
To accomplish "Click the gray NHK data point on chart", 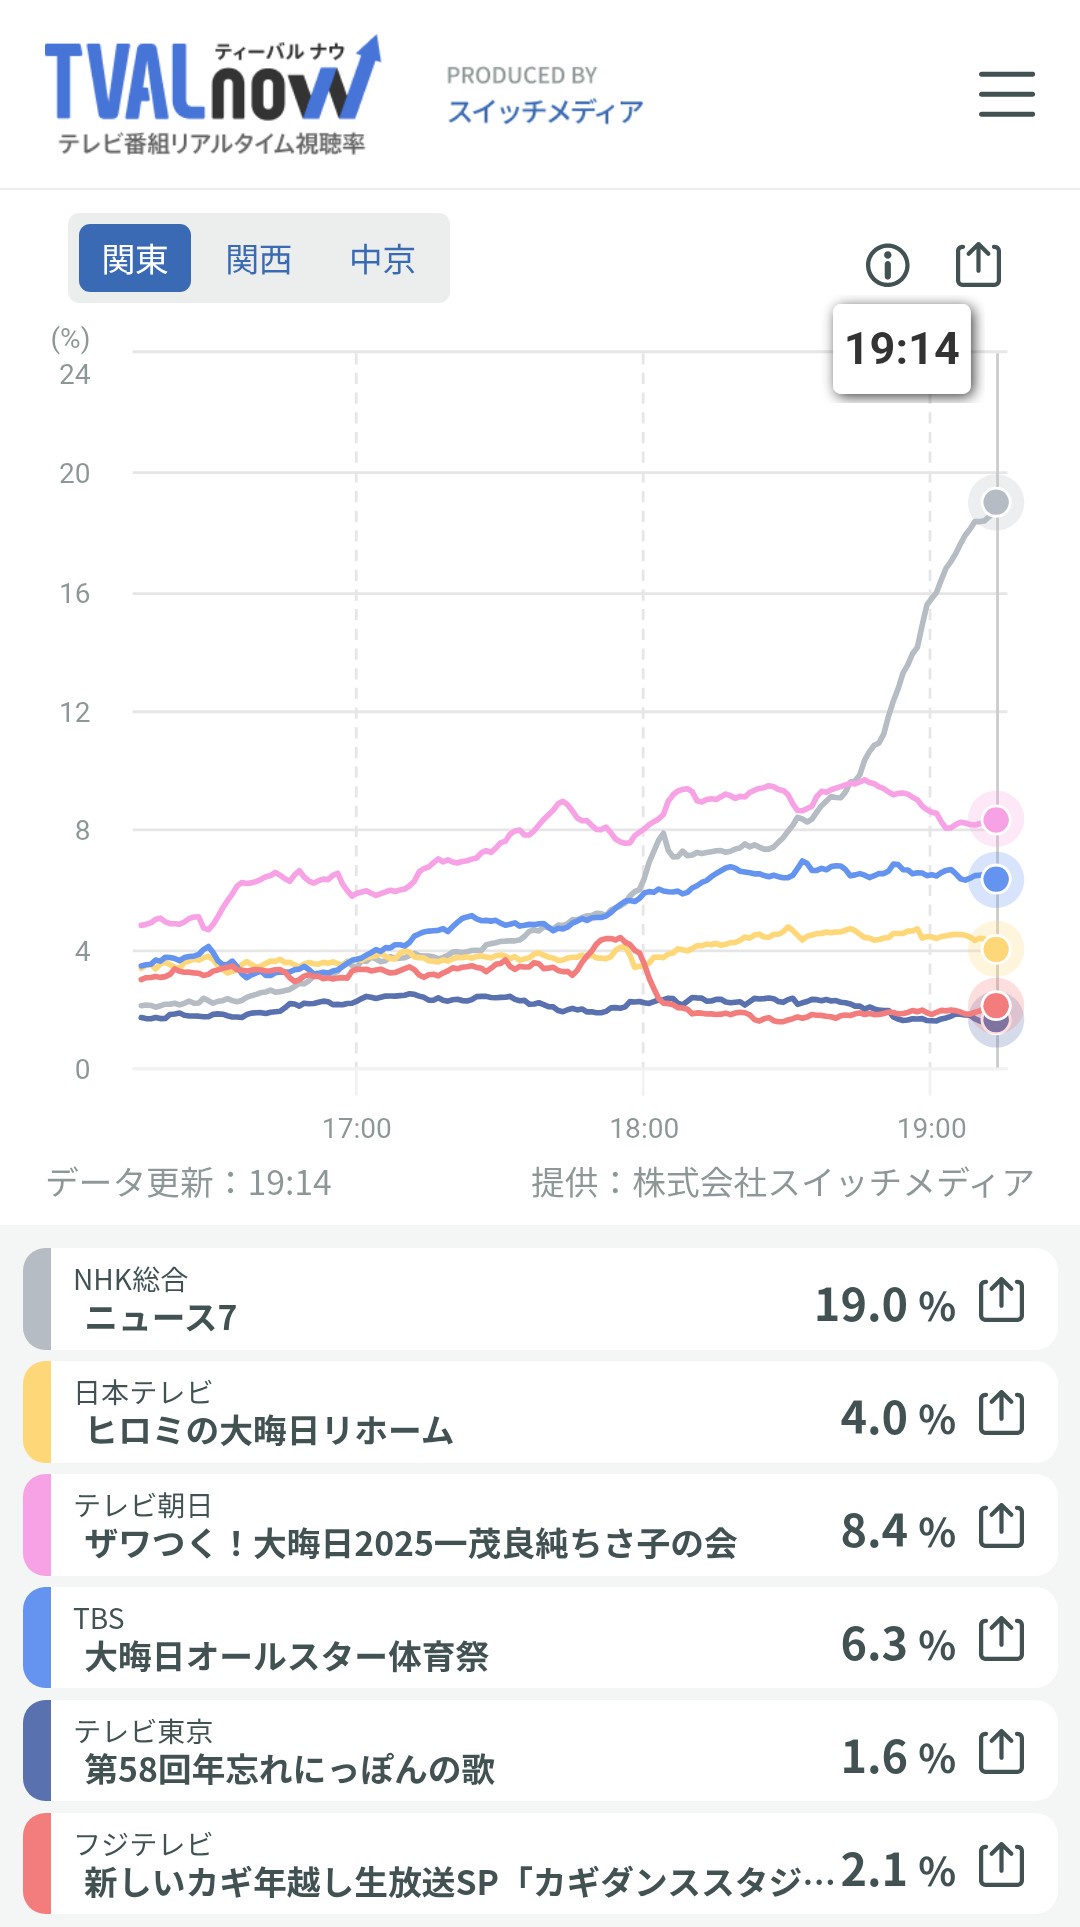I will click(x=996, y=502).
